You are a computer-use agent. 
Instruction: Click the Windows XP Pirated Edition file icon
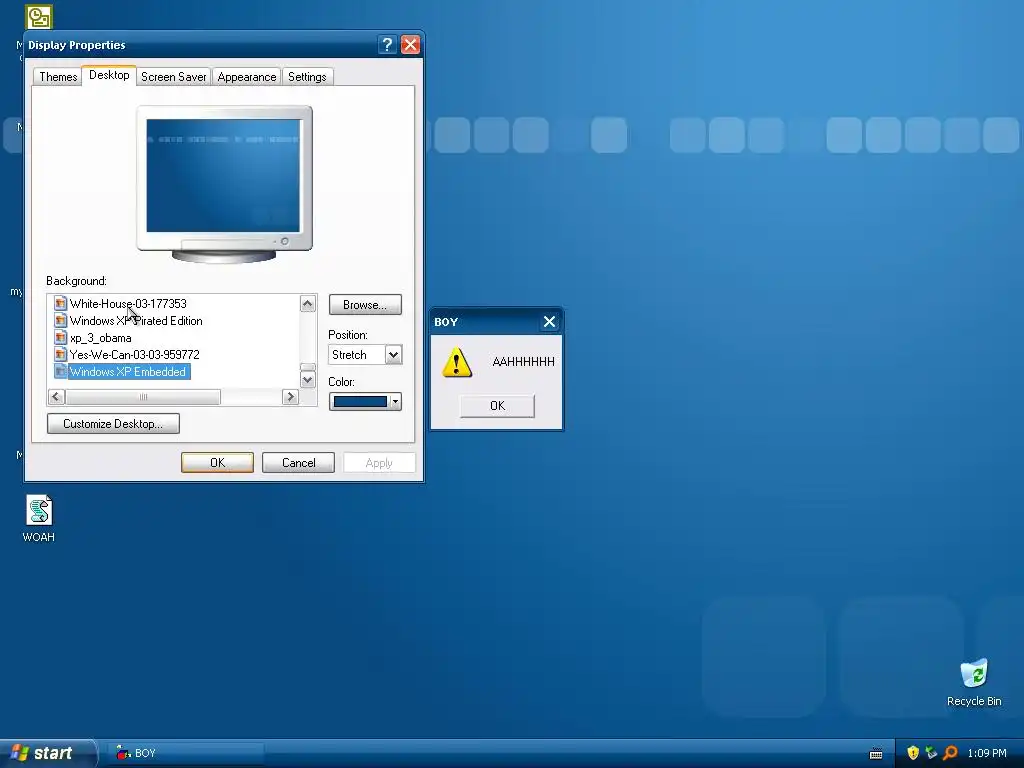click(60, 320)
